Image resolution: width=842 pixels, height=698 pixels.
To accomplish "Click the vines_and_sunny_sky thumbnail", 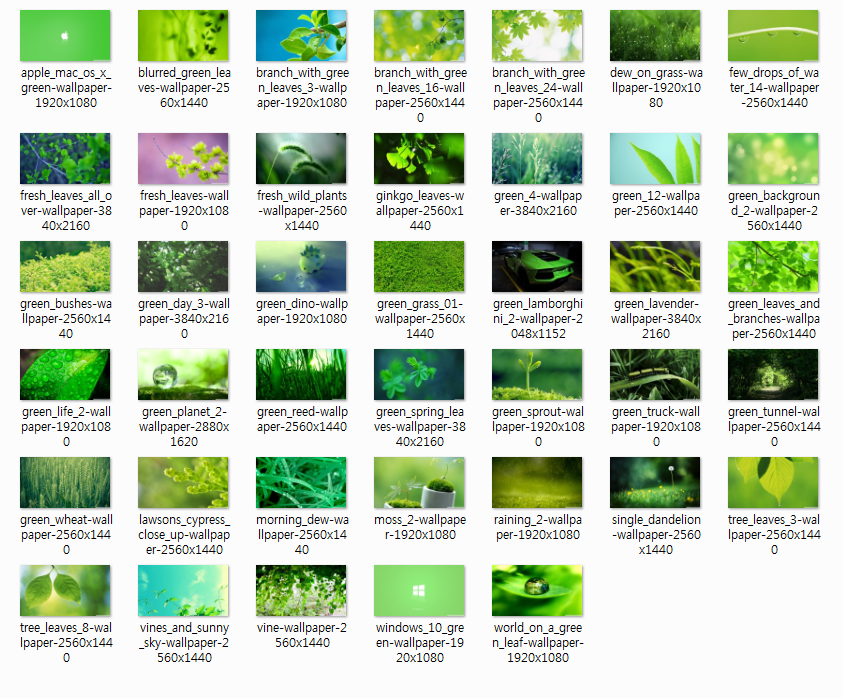I will click(183, 590).
